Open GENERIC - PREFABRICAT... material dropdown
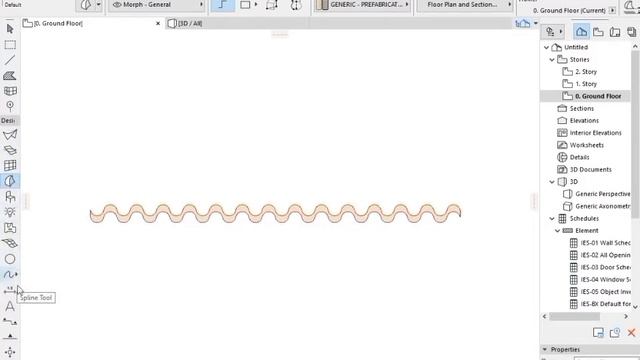The width and height of the screenshot is (640, 360). click(363, 5)
